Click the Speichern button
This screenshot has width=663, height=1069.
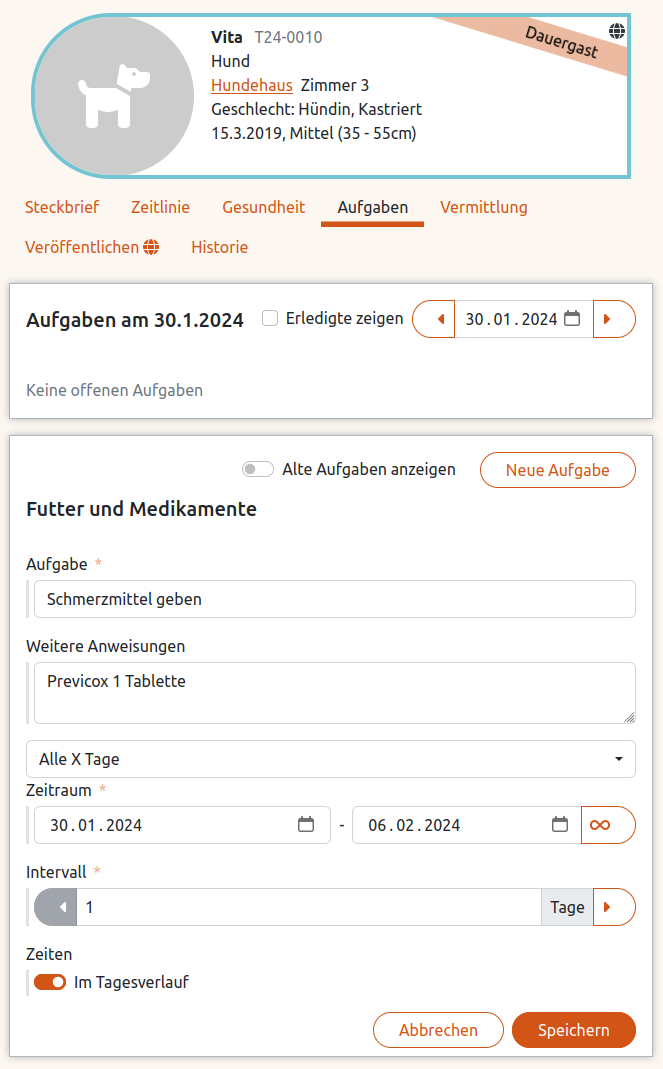click(x=573, y=1029)
